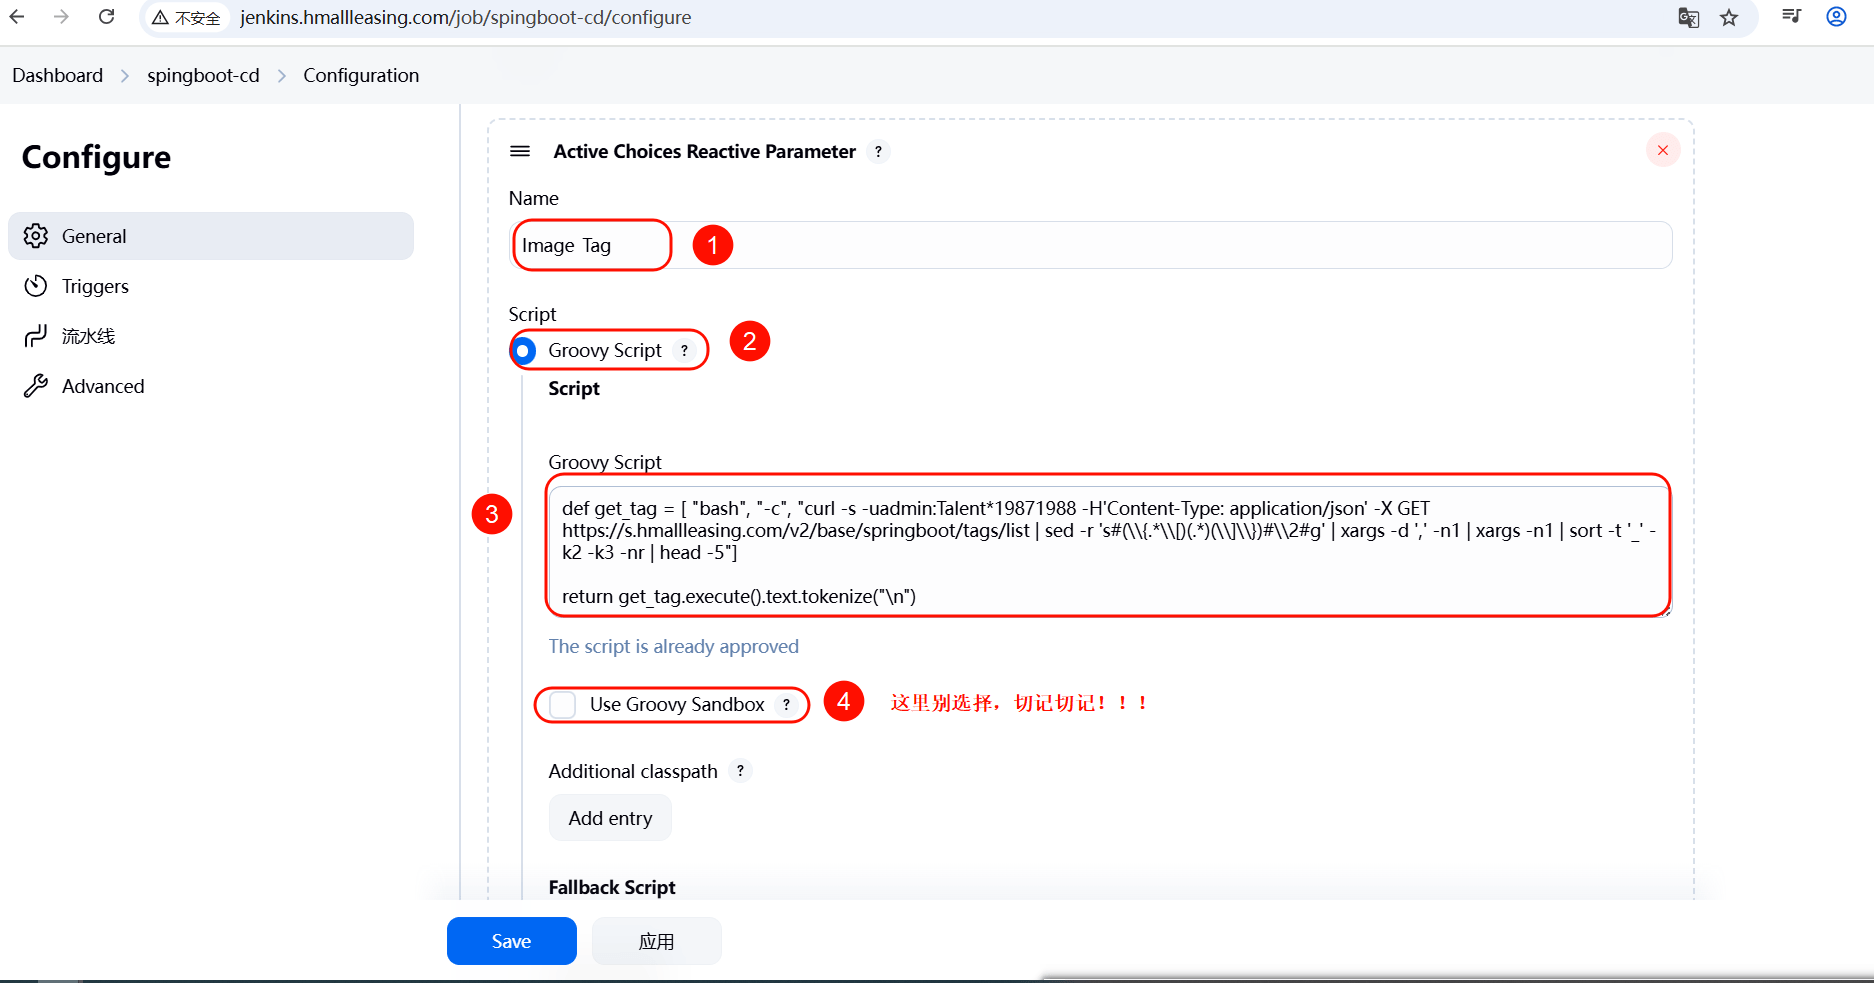This screenshot has height=983, width=1874.
Task: Show help for Use Groovy Sandbox
Action: point(787,705)
